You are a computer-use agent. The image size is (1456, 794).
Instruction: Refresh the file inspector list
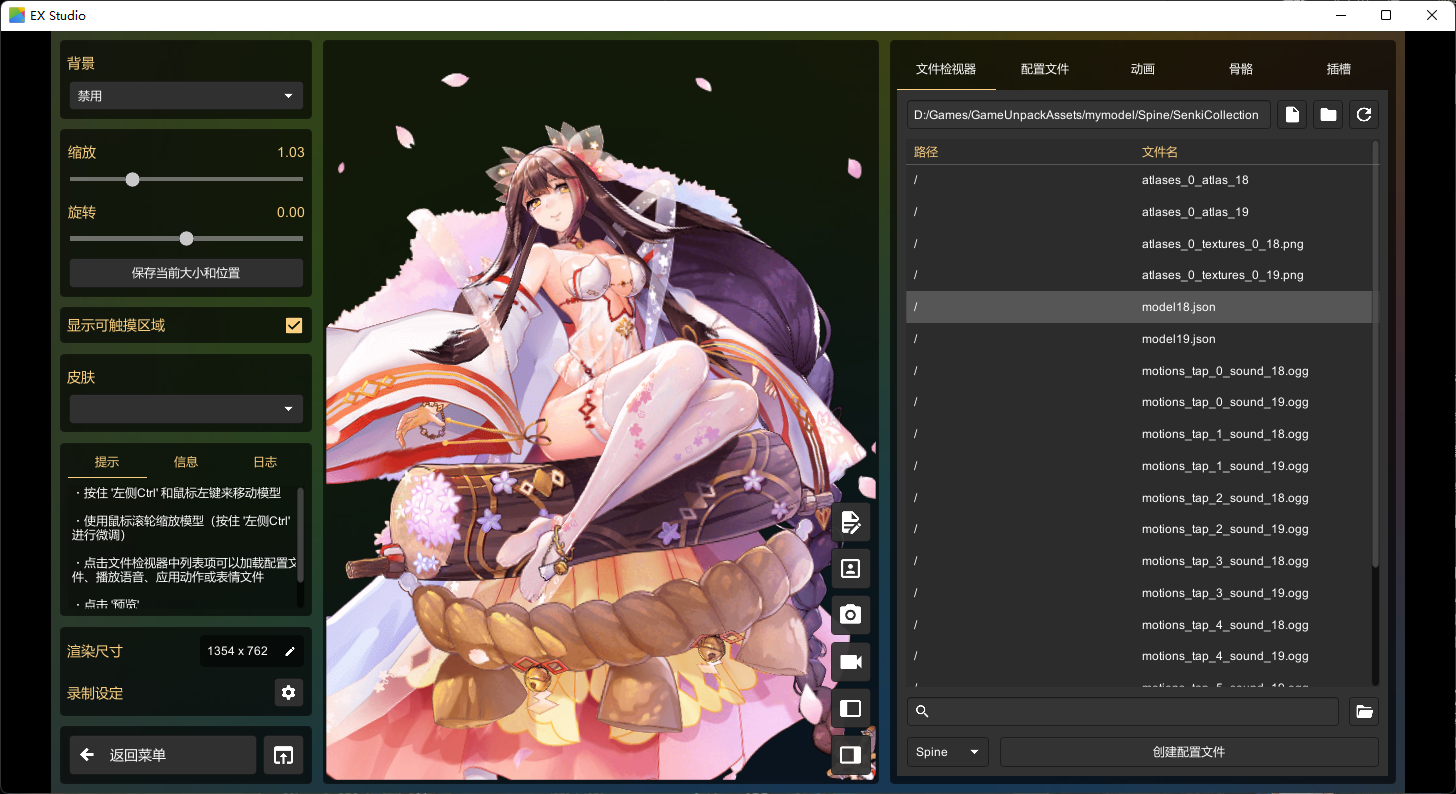click(x=1364, y=115)
